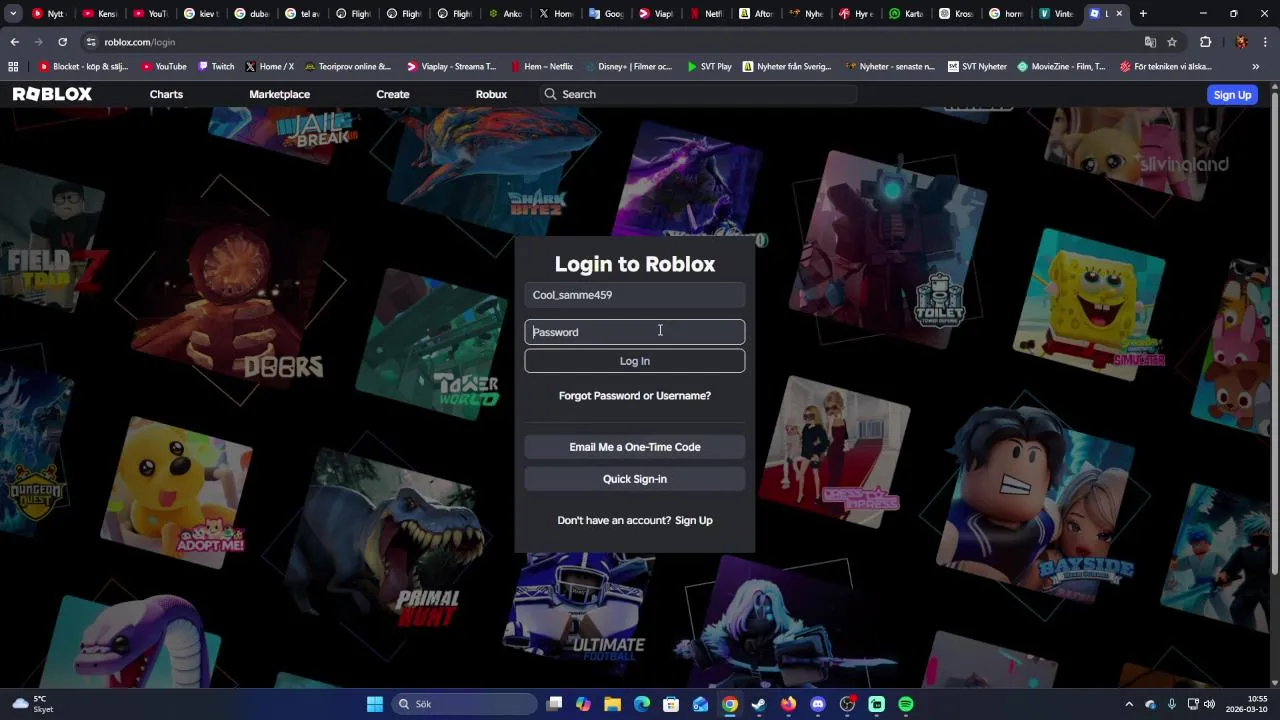Open the Blocket bookmark
The width and height of the screenshot is (1280, 720).
pos(85,67)
